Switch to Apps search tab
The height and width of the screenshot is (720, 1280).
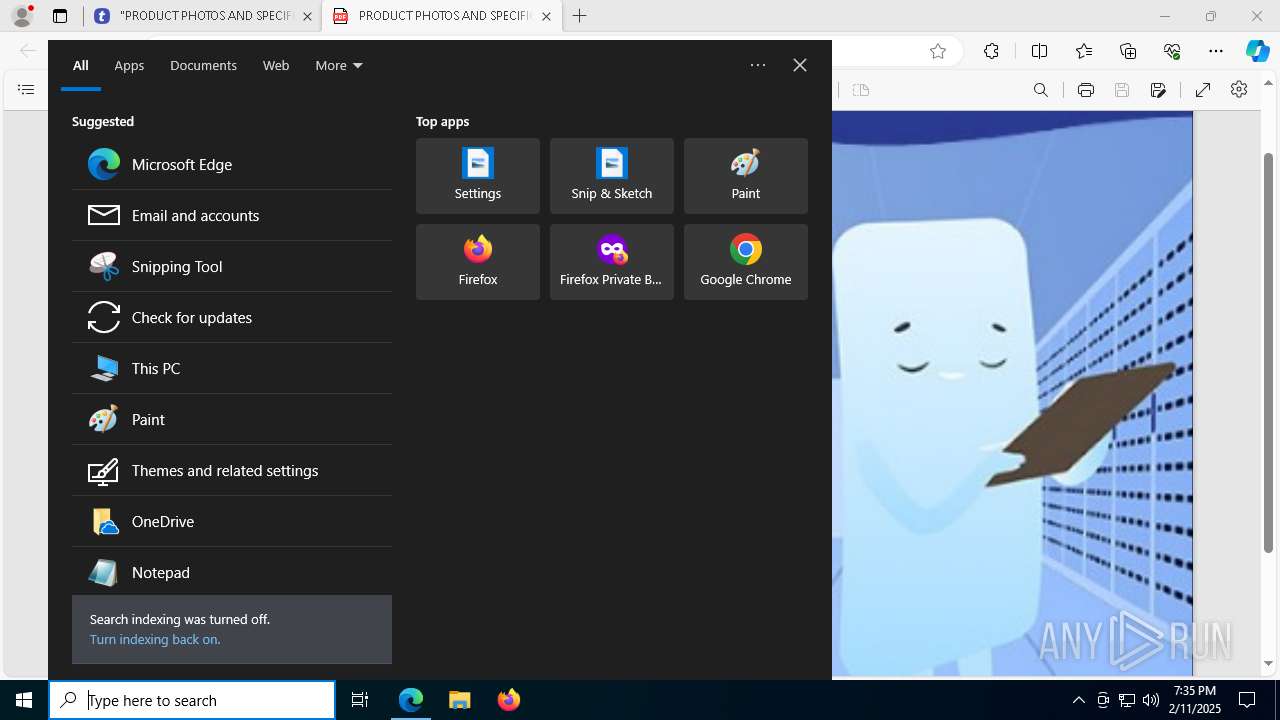coord(129,65)
